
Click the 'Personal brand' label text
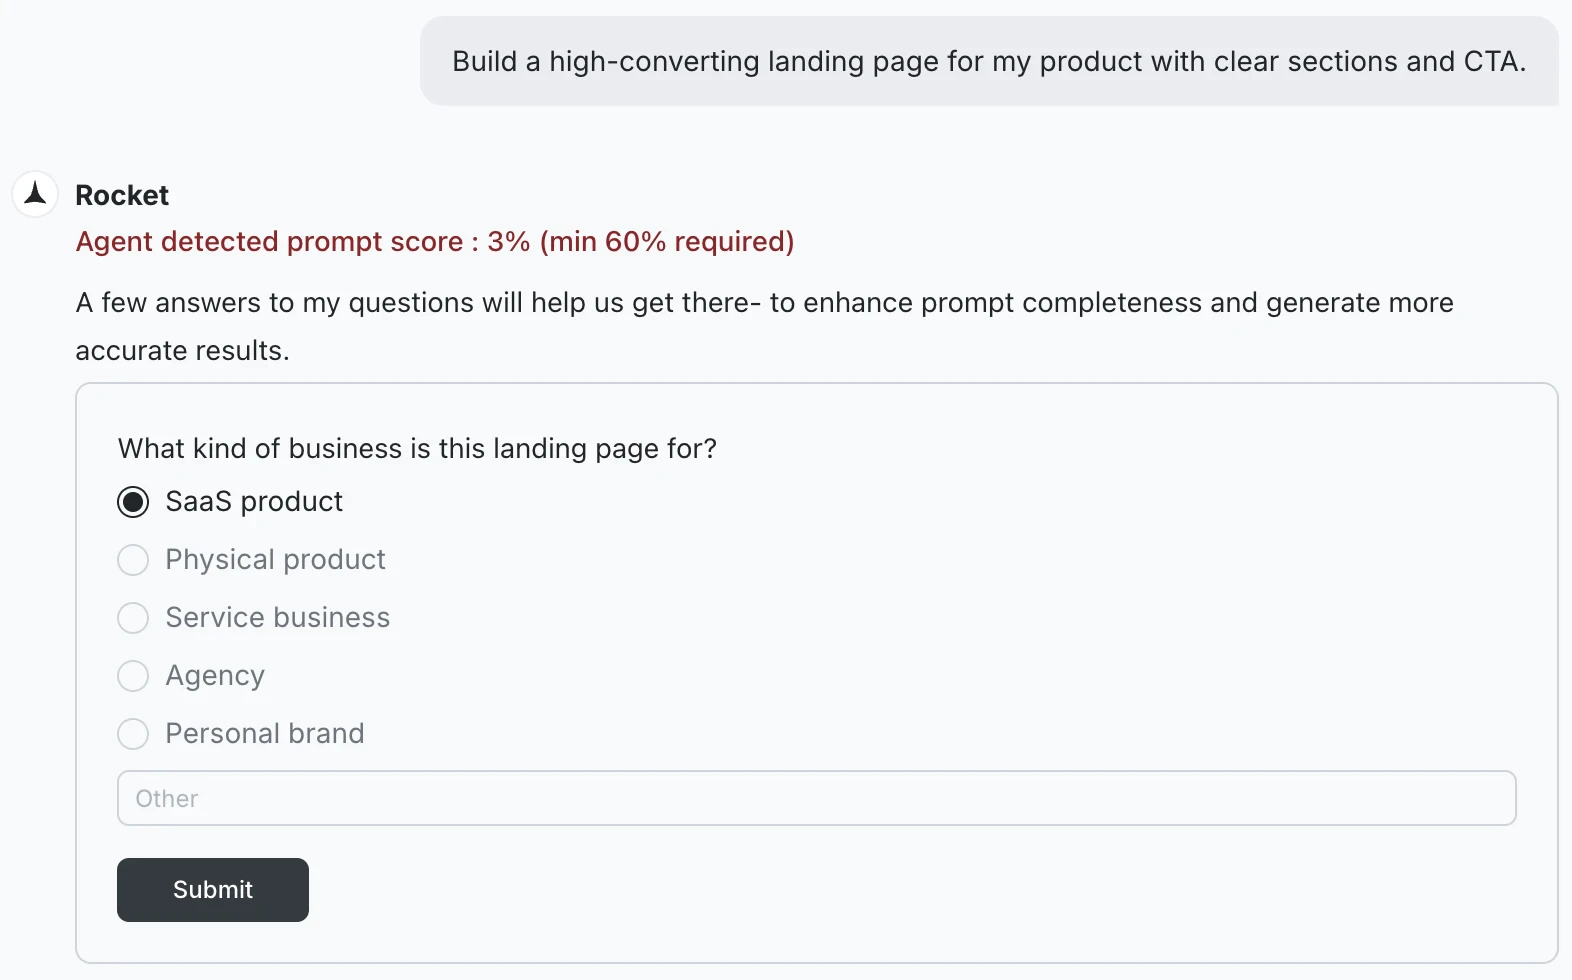(264, 734)
